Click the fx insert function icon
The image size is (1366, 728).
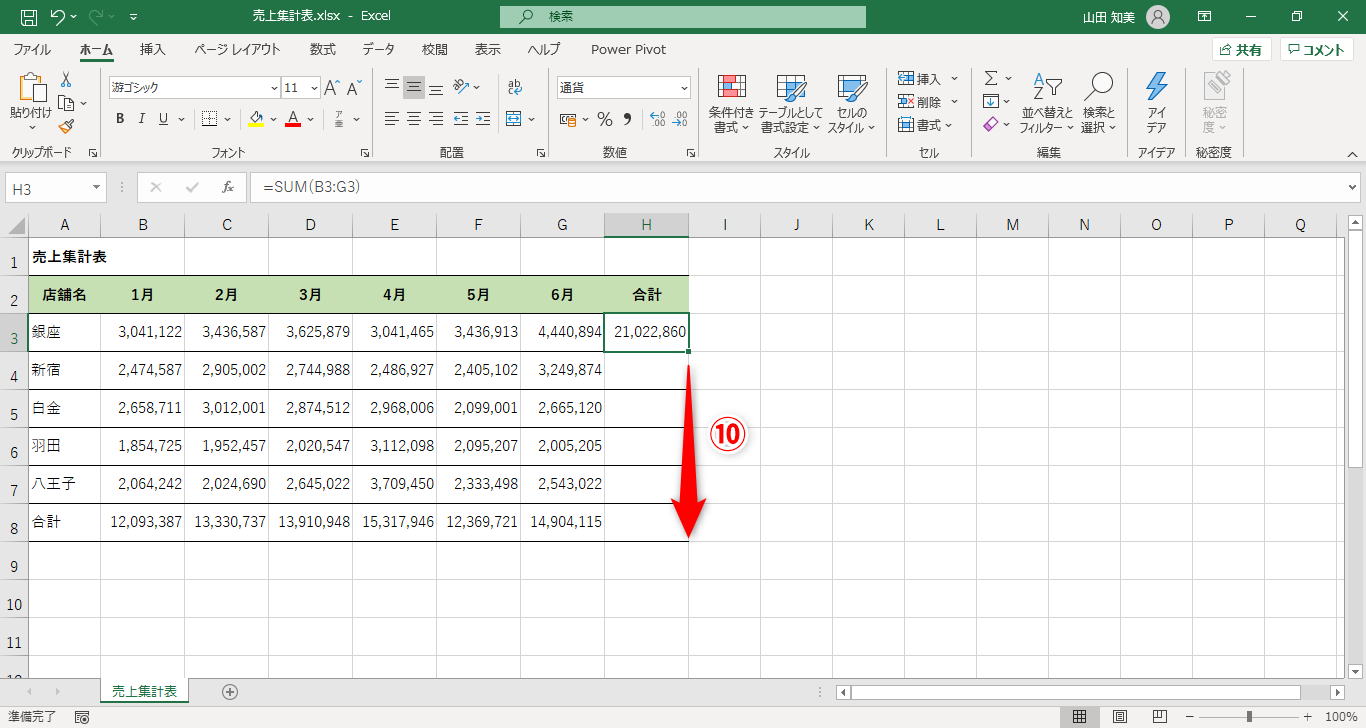tap(227, 187)
